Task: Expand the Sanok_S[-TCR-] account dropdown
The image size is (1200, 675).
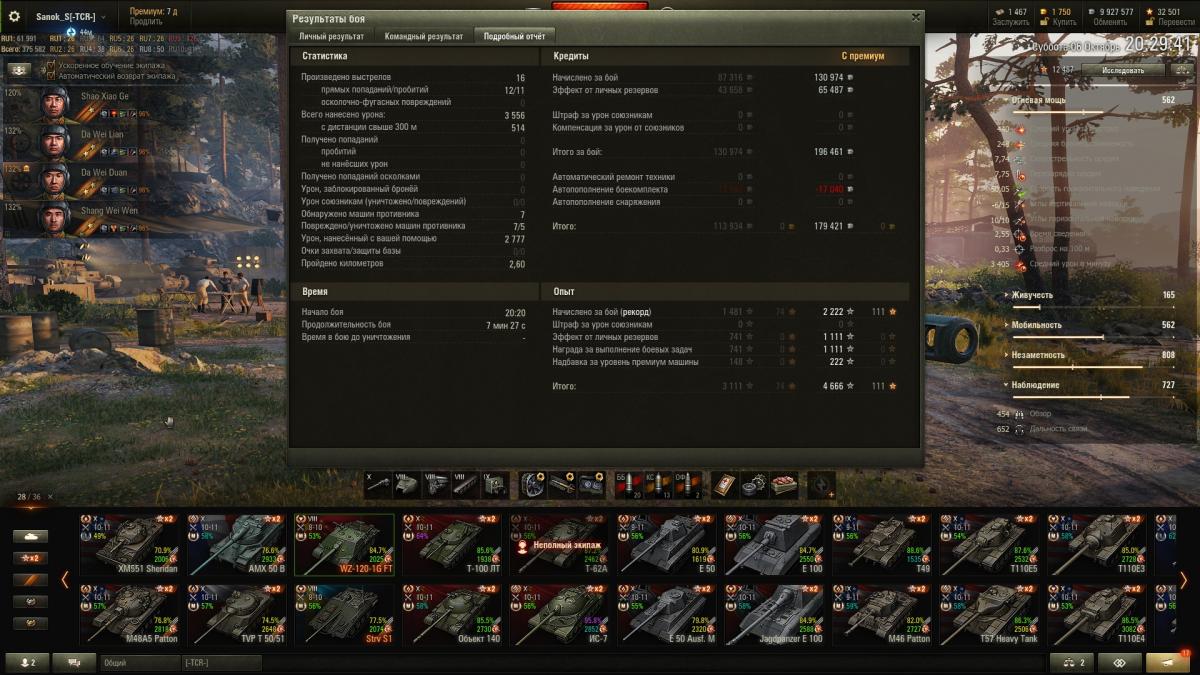Action: (x=72, y=17)
